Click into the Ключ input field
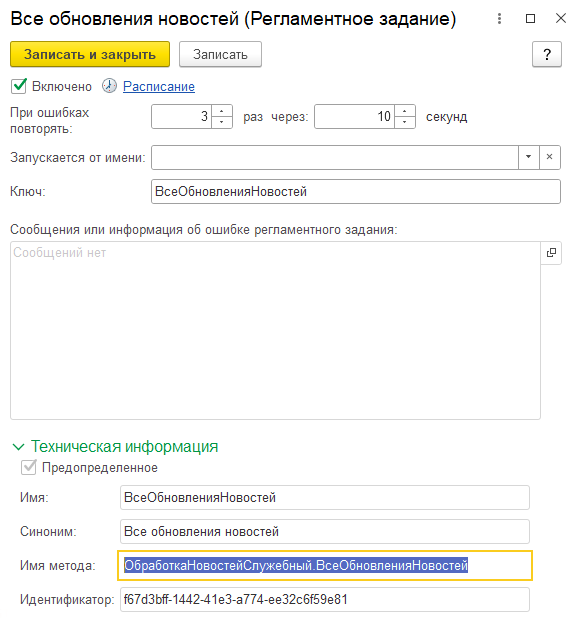 pyautogui.click(x=356, y=192)
